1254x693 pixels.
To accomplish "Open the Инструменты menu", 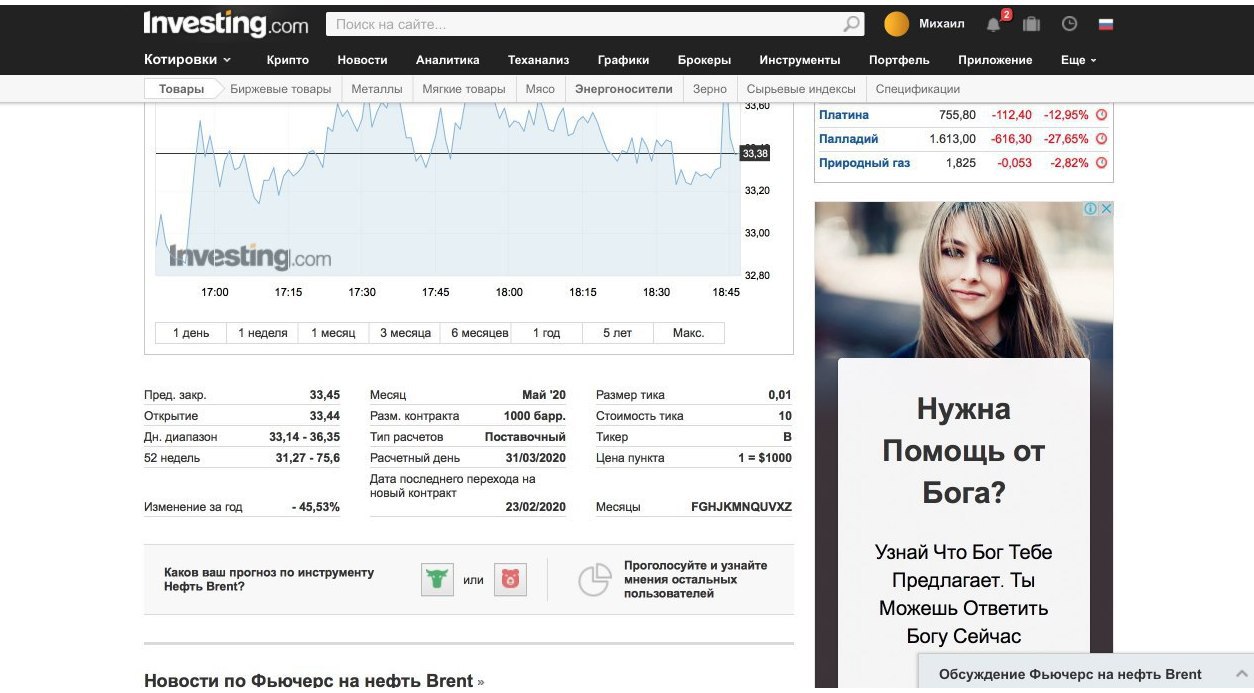I will (800, 60).
